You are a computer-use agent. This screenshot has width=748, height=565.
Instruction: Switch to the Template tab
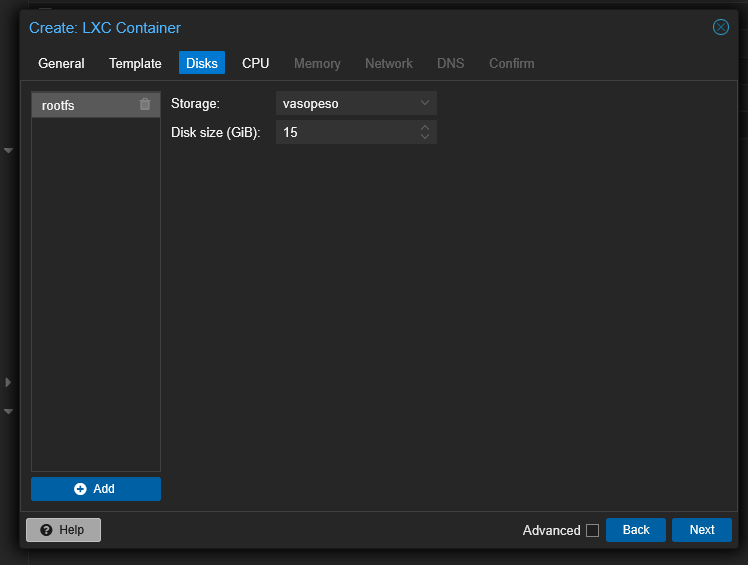coord(135,63)
